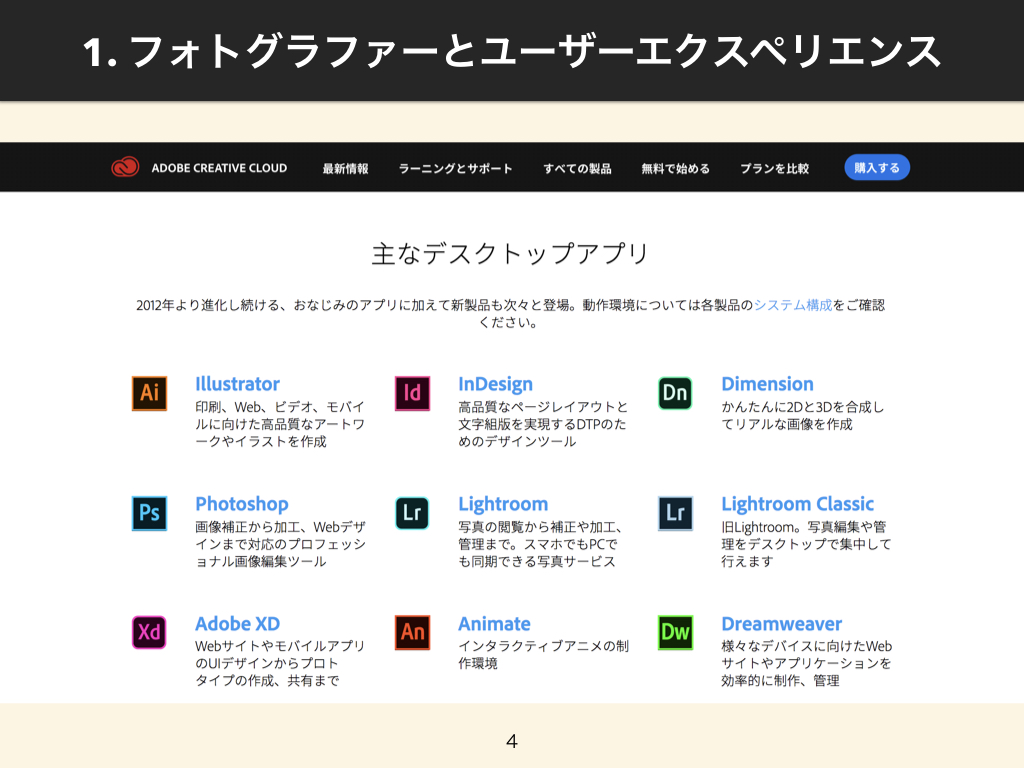Open the Lightroom Classic title link

[x=797, y=504]
